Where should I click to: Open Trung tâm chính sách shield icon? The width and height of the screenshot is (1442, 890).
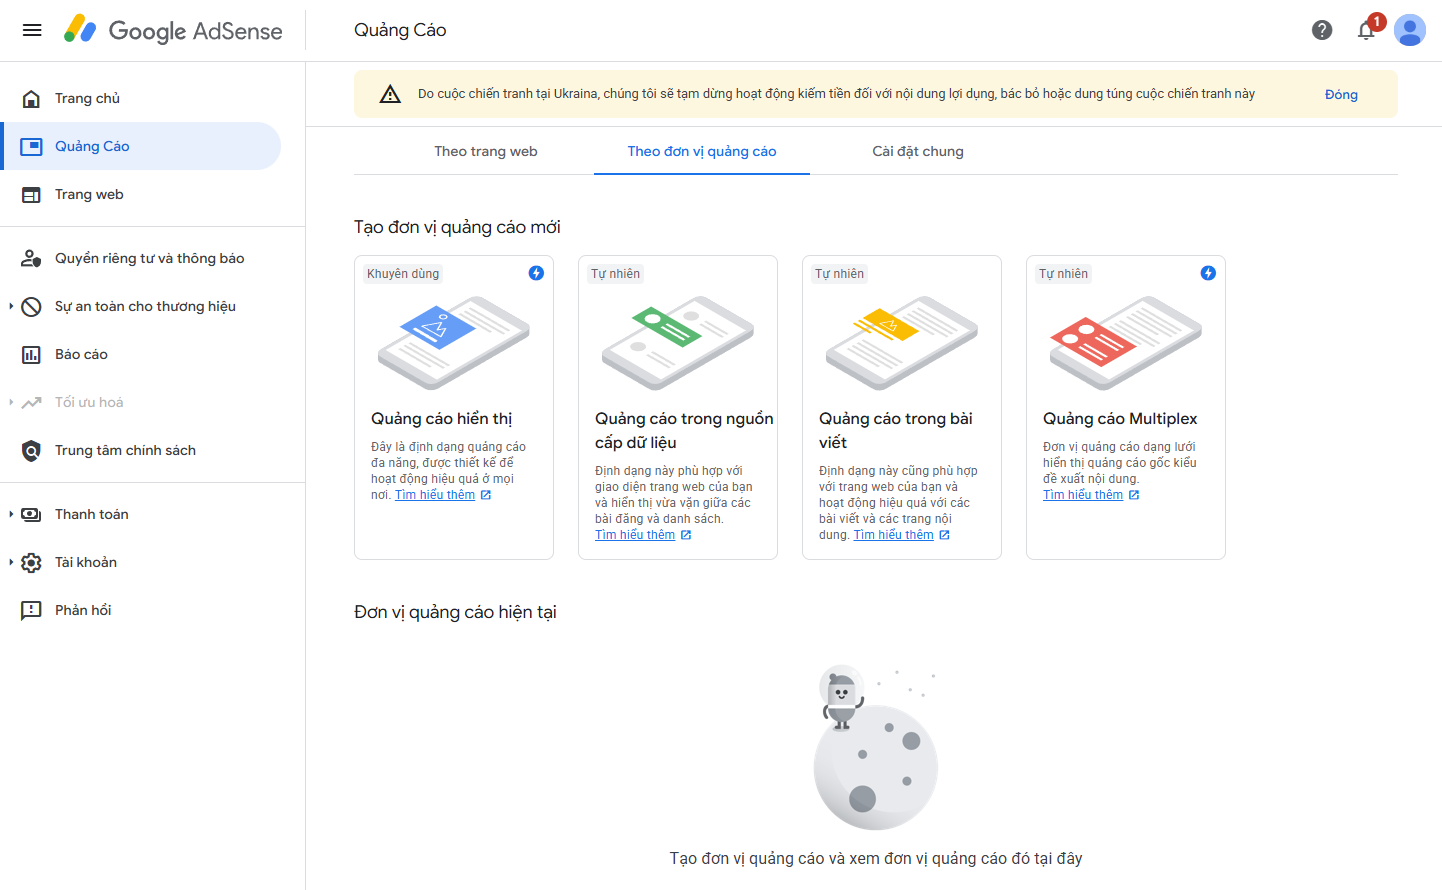point(32,450)
